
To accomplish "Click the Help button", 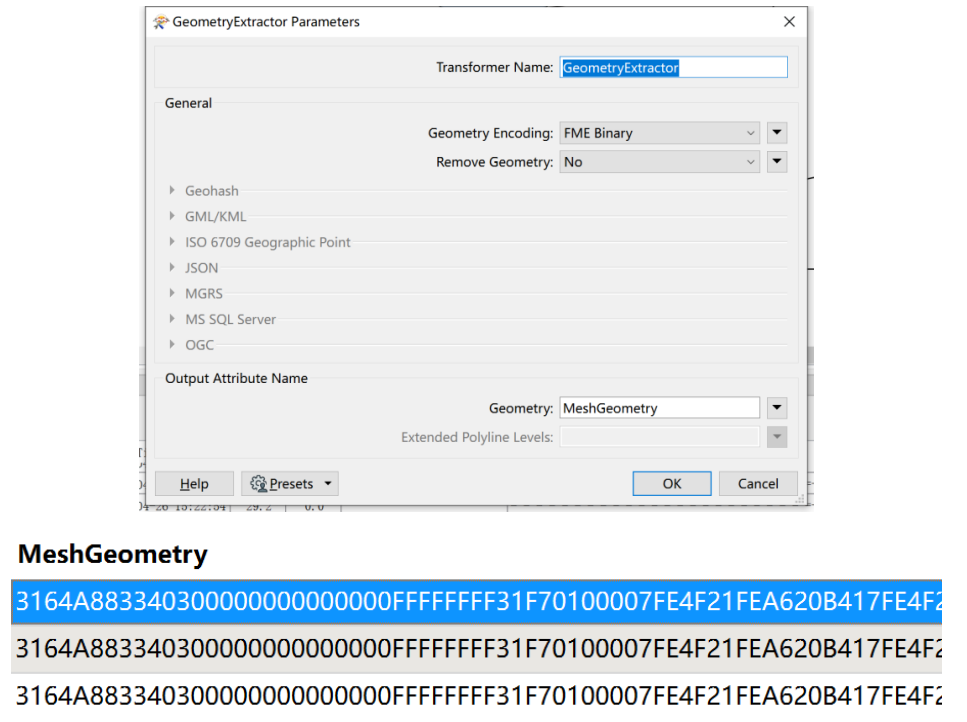I will pyautogui.click(x=194, y=484).
